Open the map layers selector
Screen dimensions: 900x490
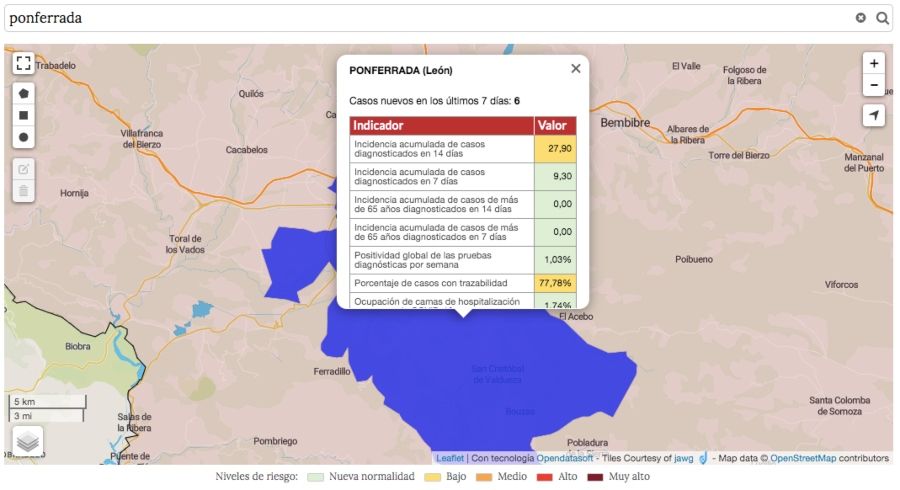(x=28, y=441)
